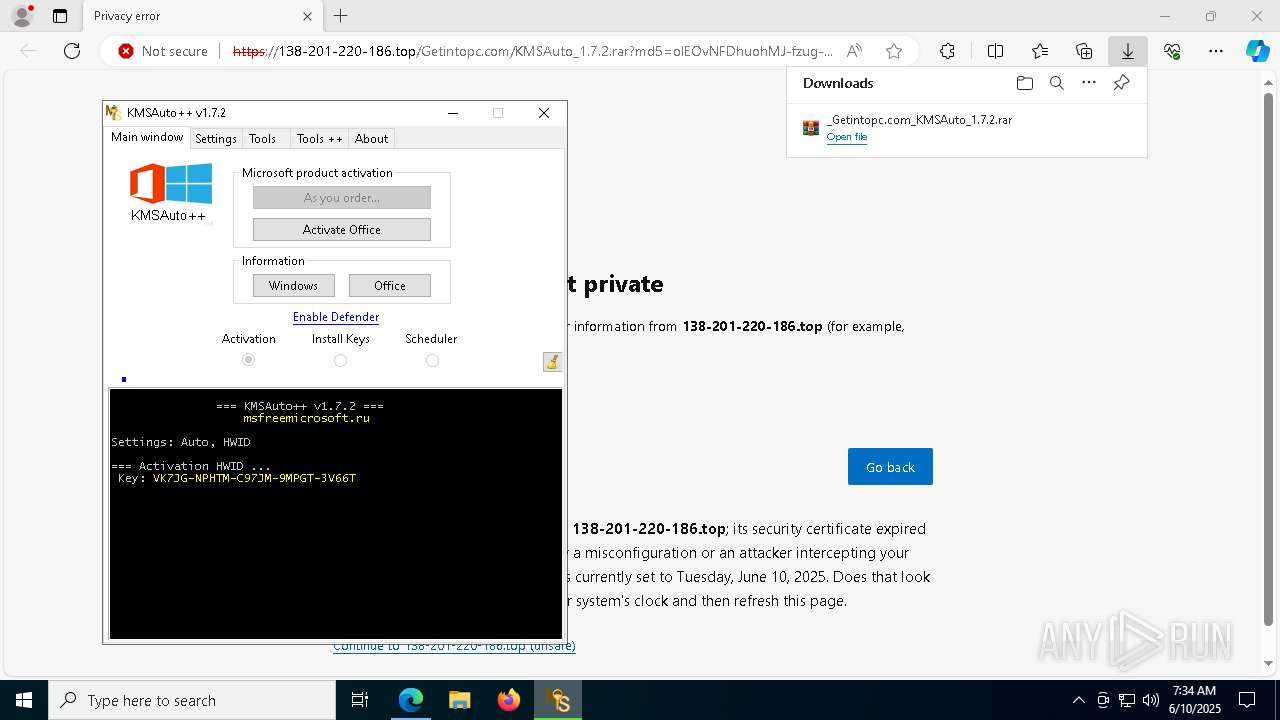Open downloads folder icon in Downloads panel
The width and height of the screenshot is (1280, 720).
pyautogui.click(x=1024, y=83)
